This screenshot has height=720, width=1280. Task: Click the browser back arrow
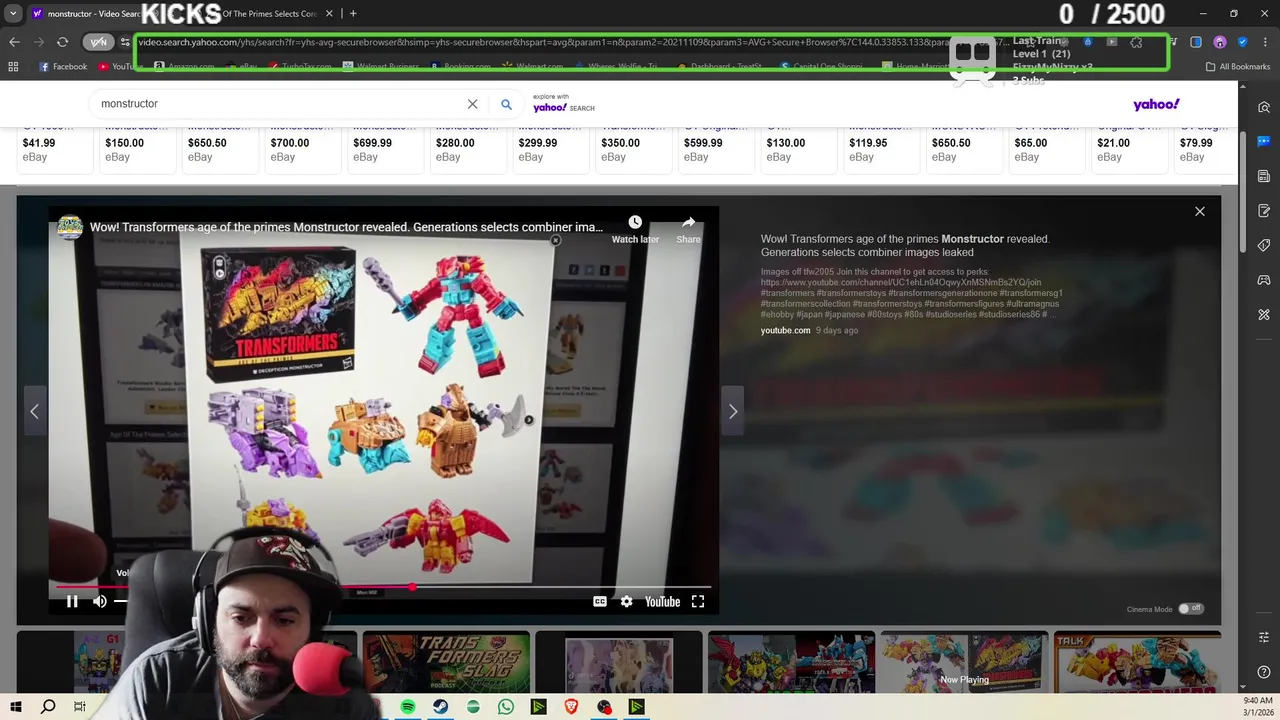[x=14, y=42]
